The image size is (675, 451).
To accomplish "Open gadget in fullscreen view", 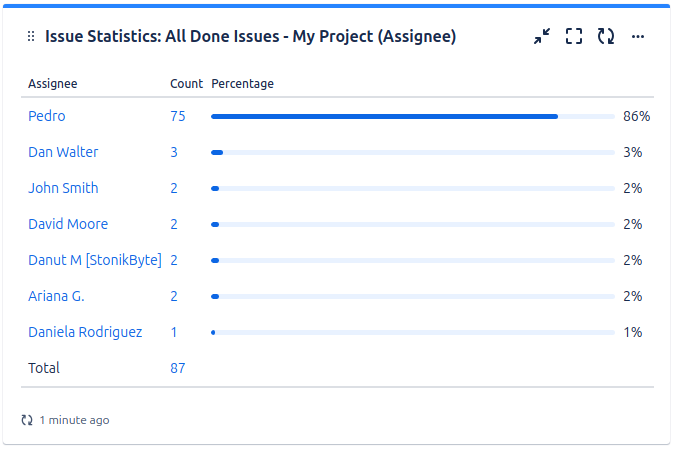I will (x=574, y=36).
